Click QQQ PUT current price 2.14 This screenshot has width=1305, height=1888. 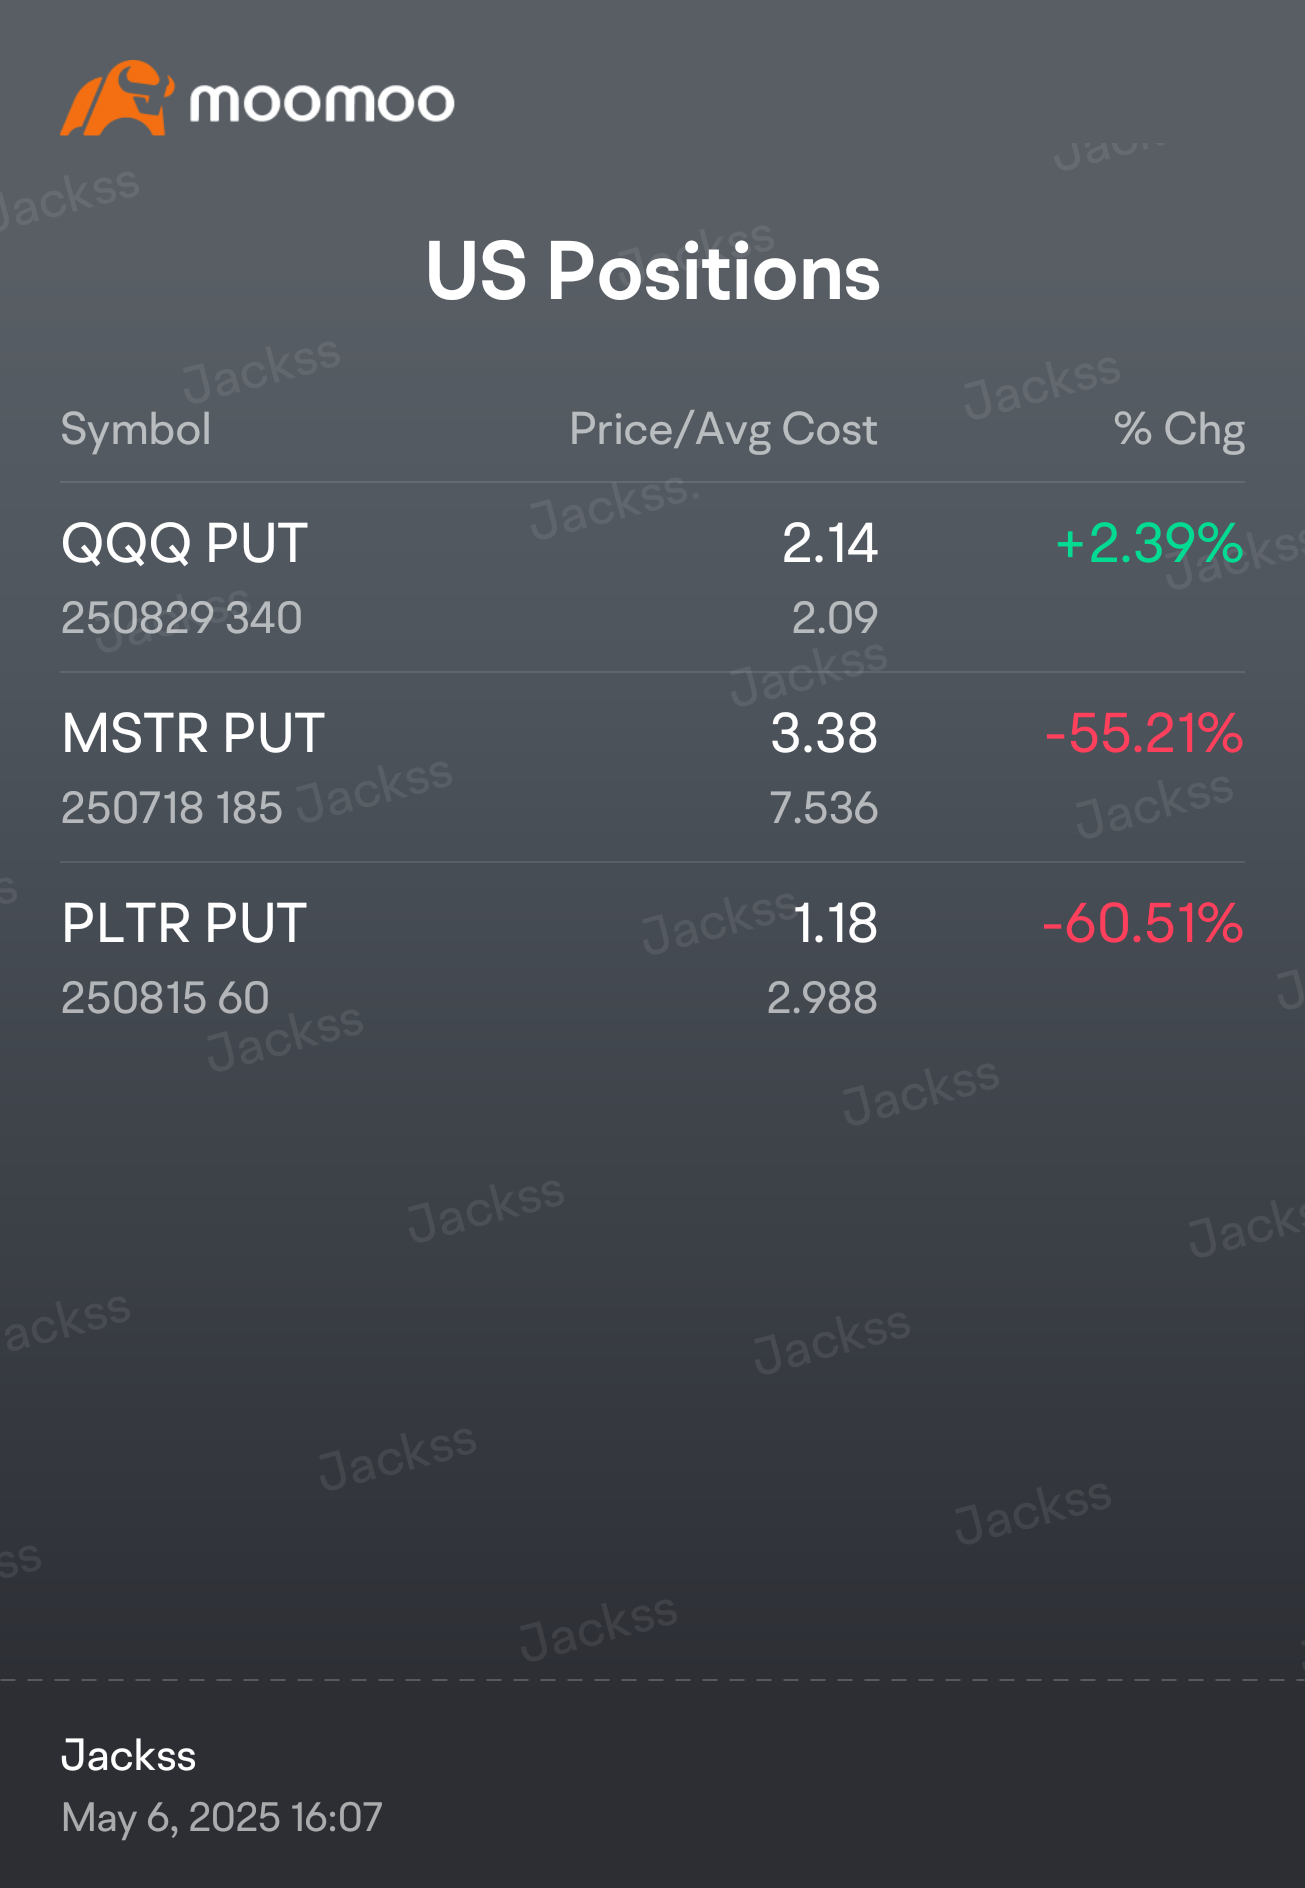(x=829, y=543)
